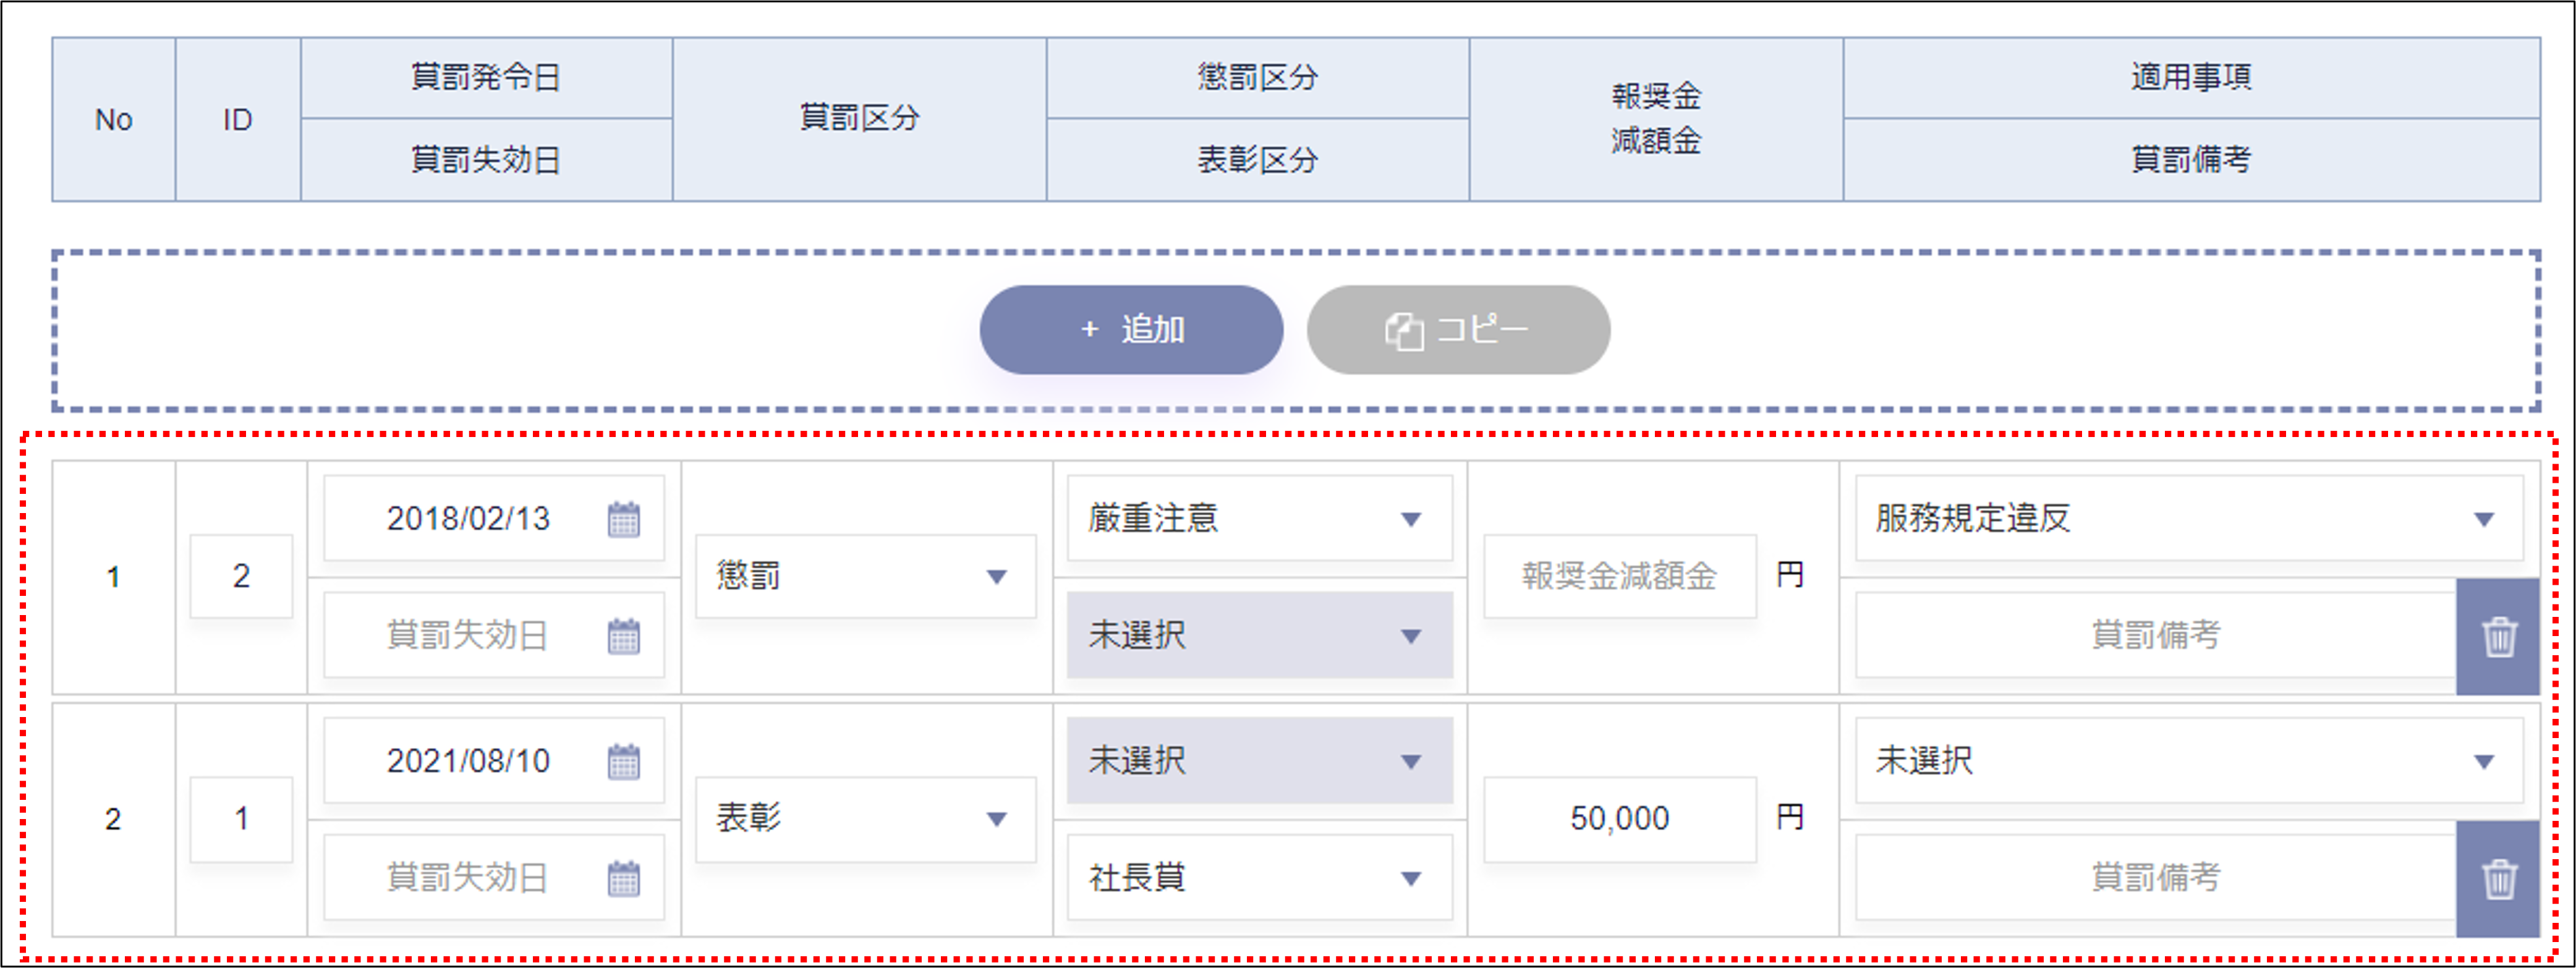Open row 2 適用事項 未選択 dropdown

click(2188, 761)
